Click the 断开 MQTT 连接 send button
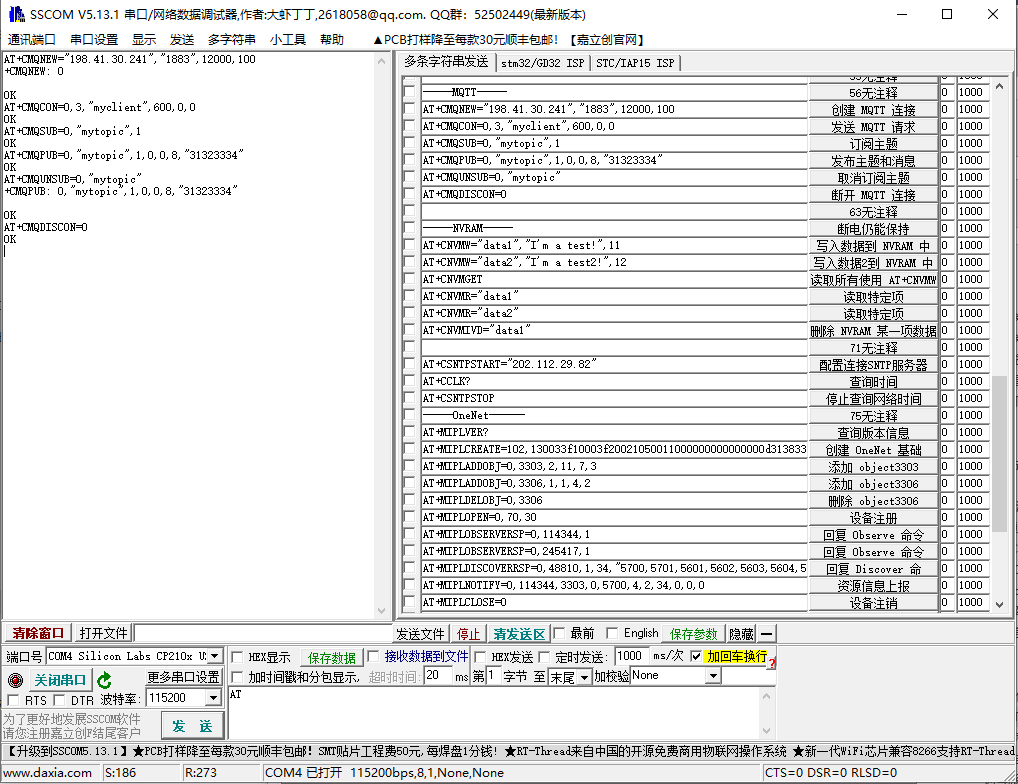 click(x=873, y=194)
